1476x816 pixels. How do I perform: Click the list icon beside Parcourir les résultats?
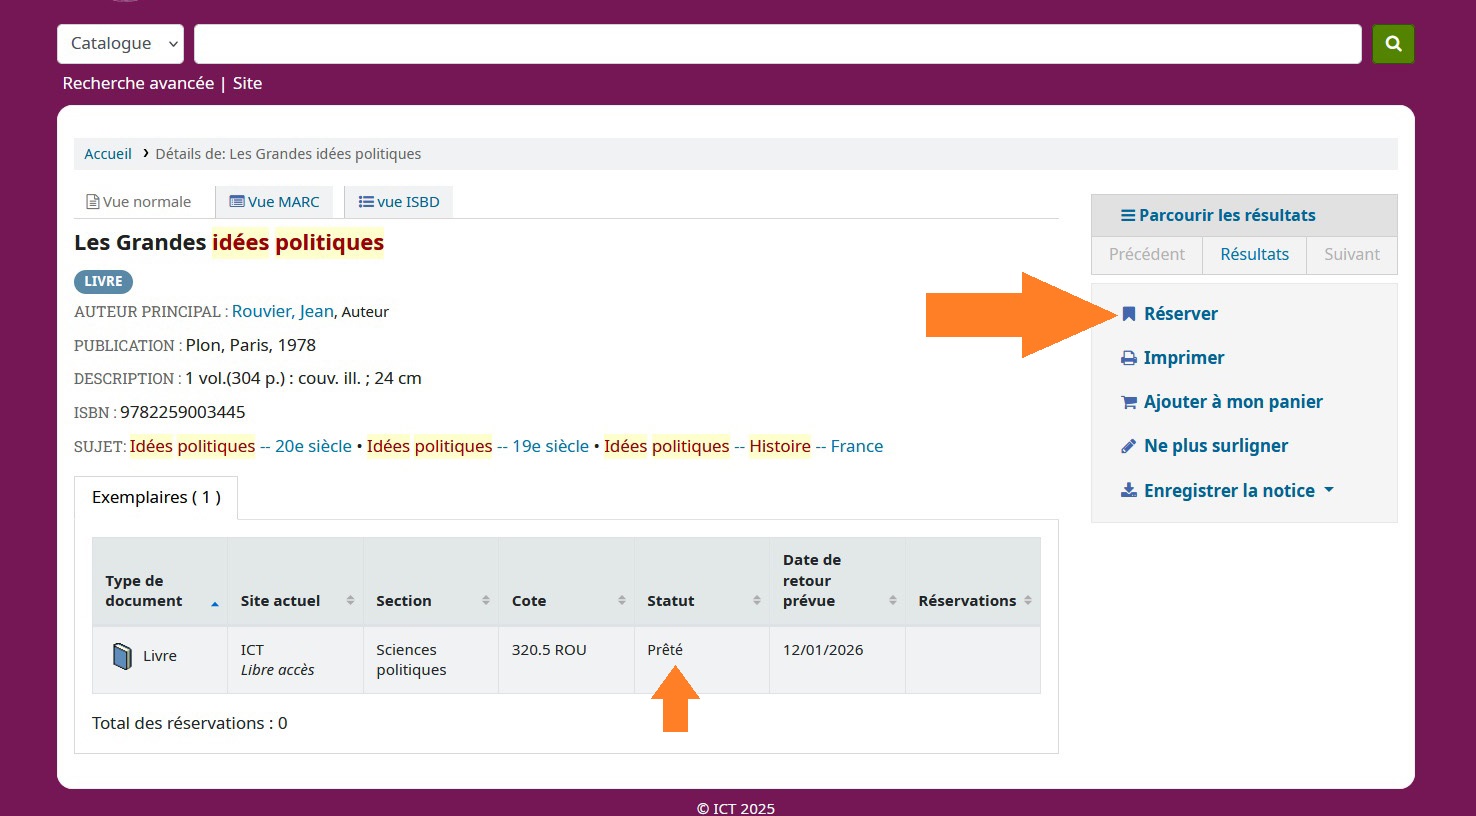click(1127, 215)
